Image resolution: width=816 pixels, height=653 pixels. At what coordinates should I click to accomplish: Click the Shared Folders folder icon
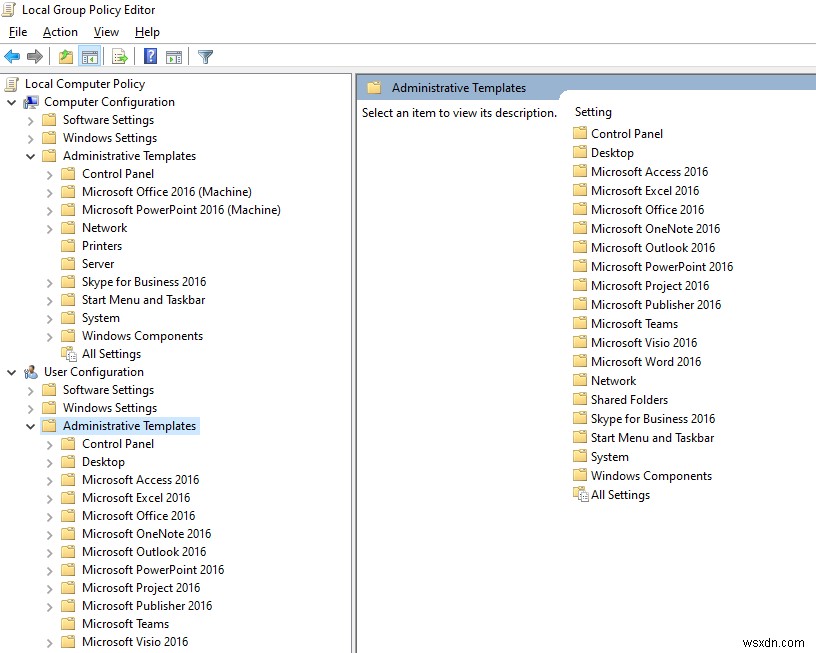[580, 399]
